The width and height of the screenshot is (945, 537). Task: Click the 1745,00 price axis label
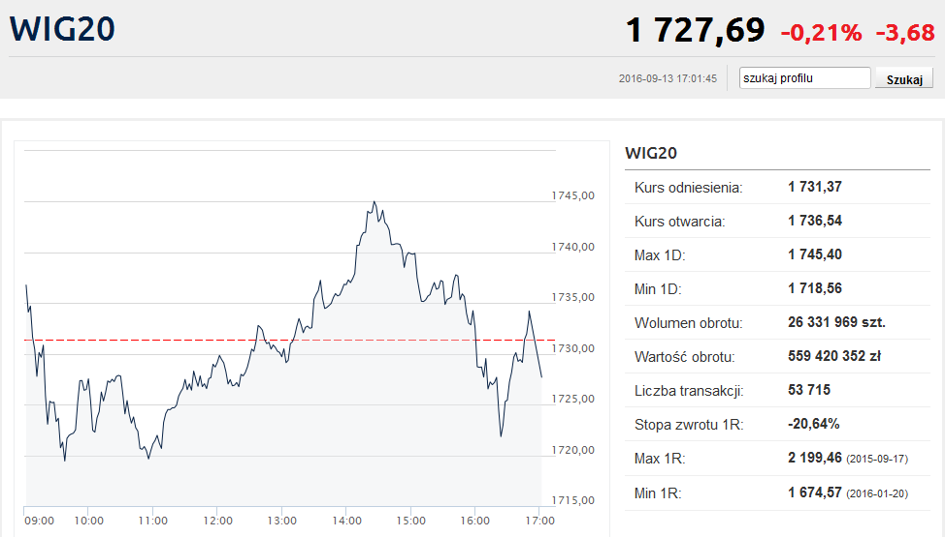tap(573, 196)
